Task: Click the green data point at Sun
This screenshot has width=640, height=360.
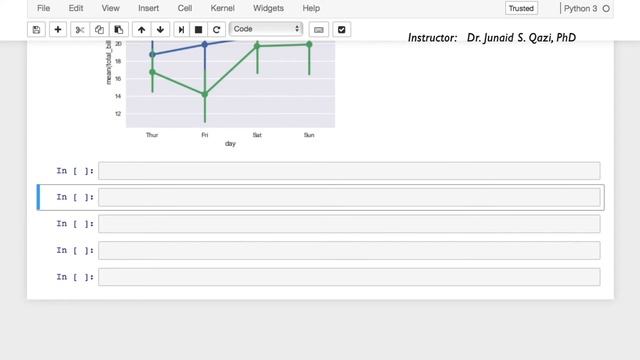Action: pyautogui.click(x=309, y=44)
